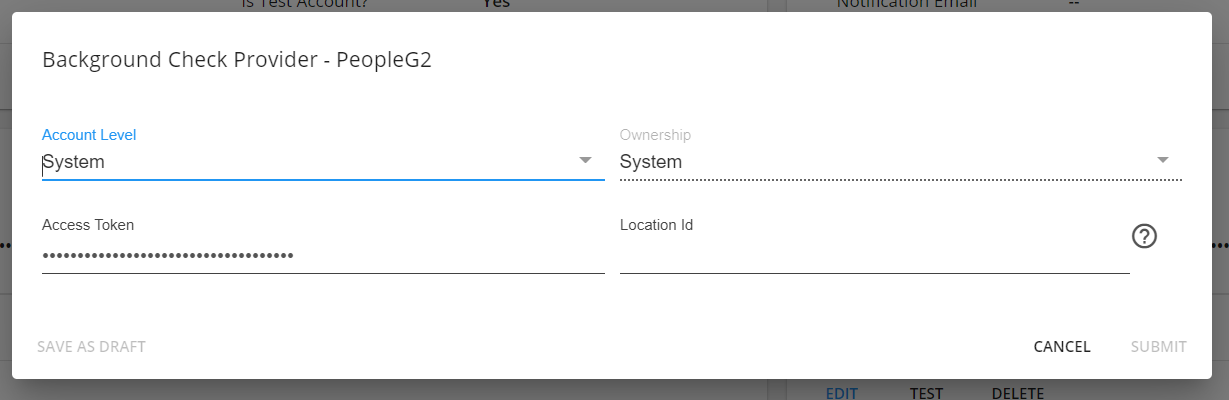The image size is (1229, 400).
Task: Click the Ownership 'System' value field
Action: click(x=901, y=162)
